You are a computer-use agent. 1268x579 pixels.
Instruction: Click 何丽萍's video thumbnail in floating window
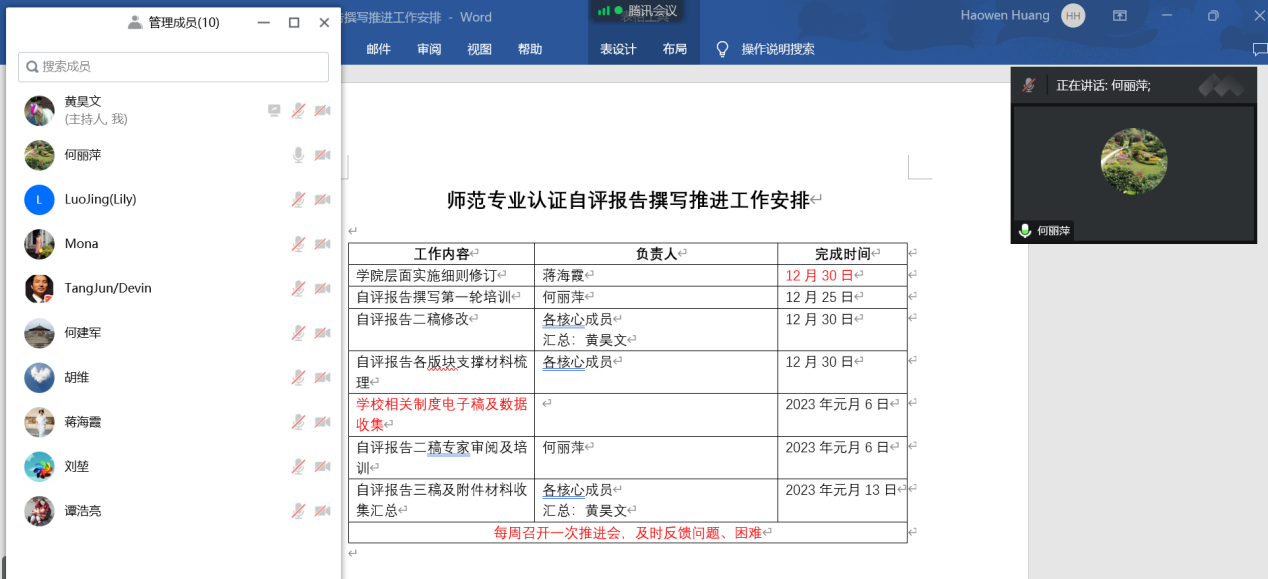pyautogui.click(x=1133, y=162)
